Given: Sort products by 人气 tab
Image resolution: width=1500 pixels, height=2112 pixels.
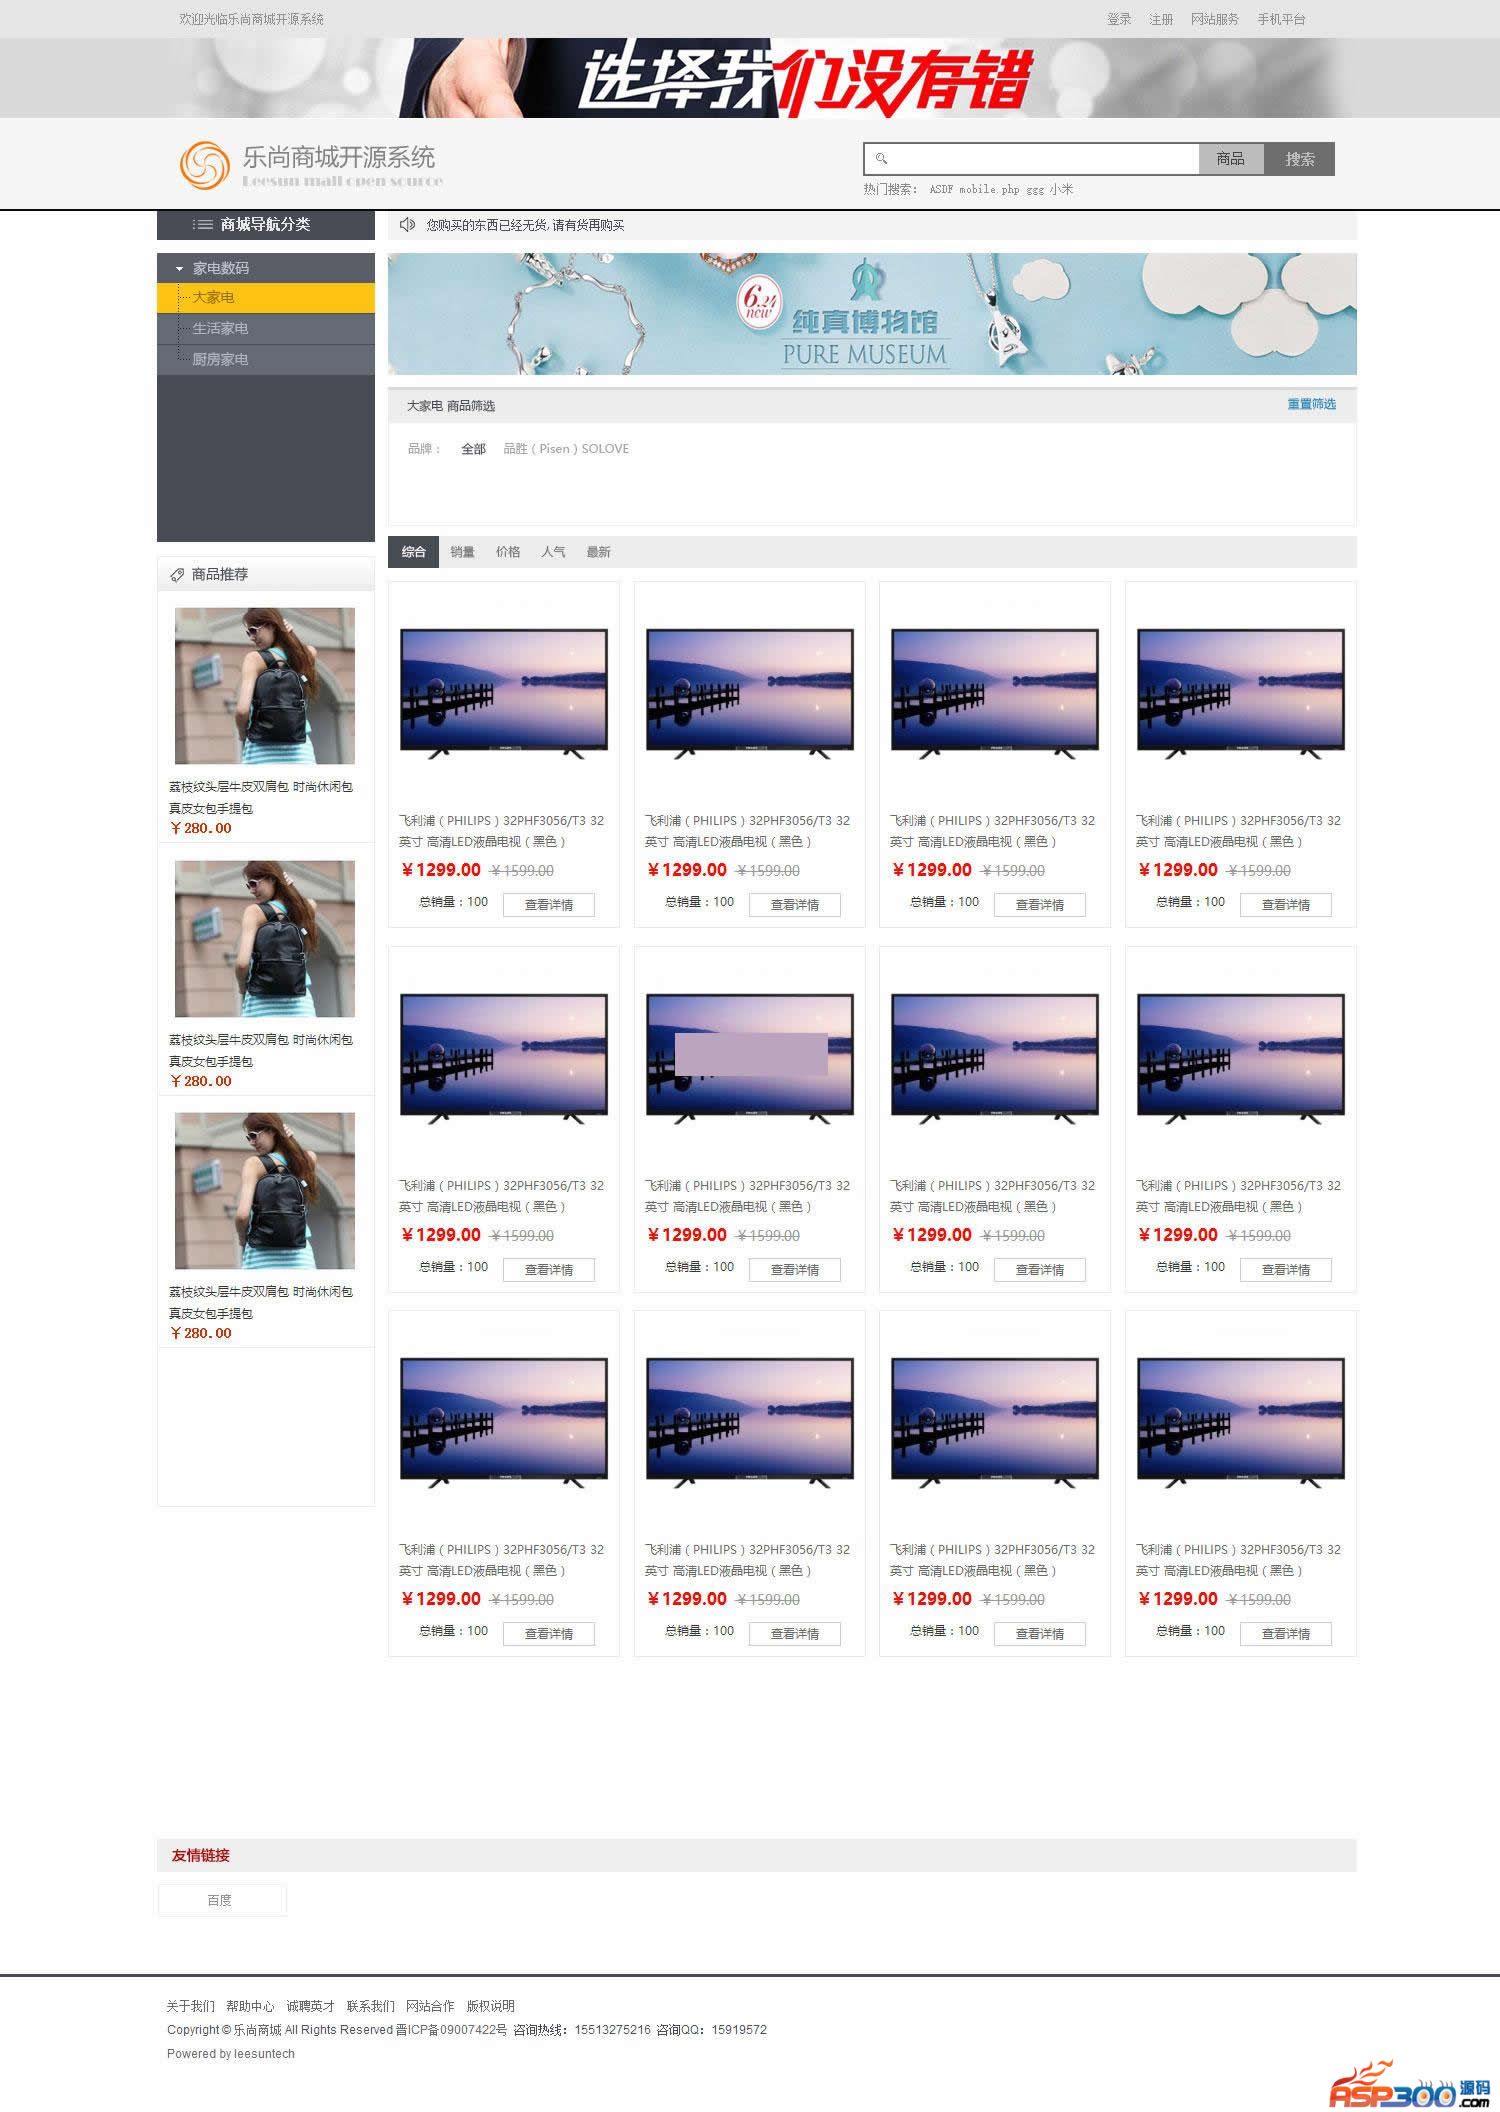Looking at the screenshot, I should coord(553,552).
